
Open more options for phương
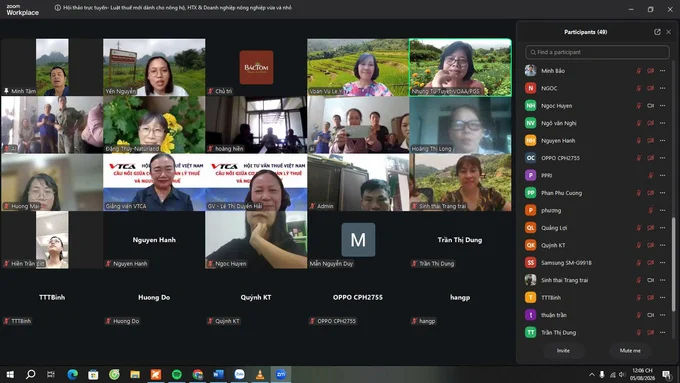(x=662, y=210)
